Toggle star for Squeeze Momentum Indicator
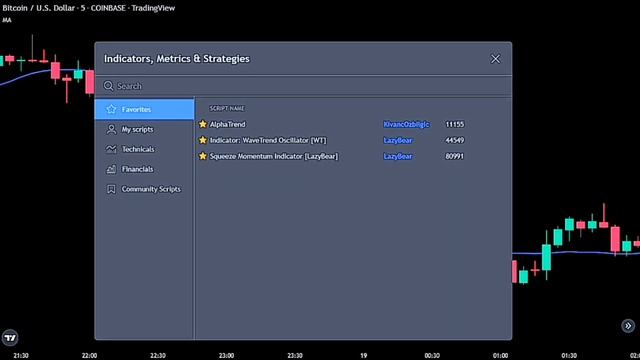Screen dimensions: 640x360 click(203, 156)
